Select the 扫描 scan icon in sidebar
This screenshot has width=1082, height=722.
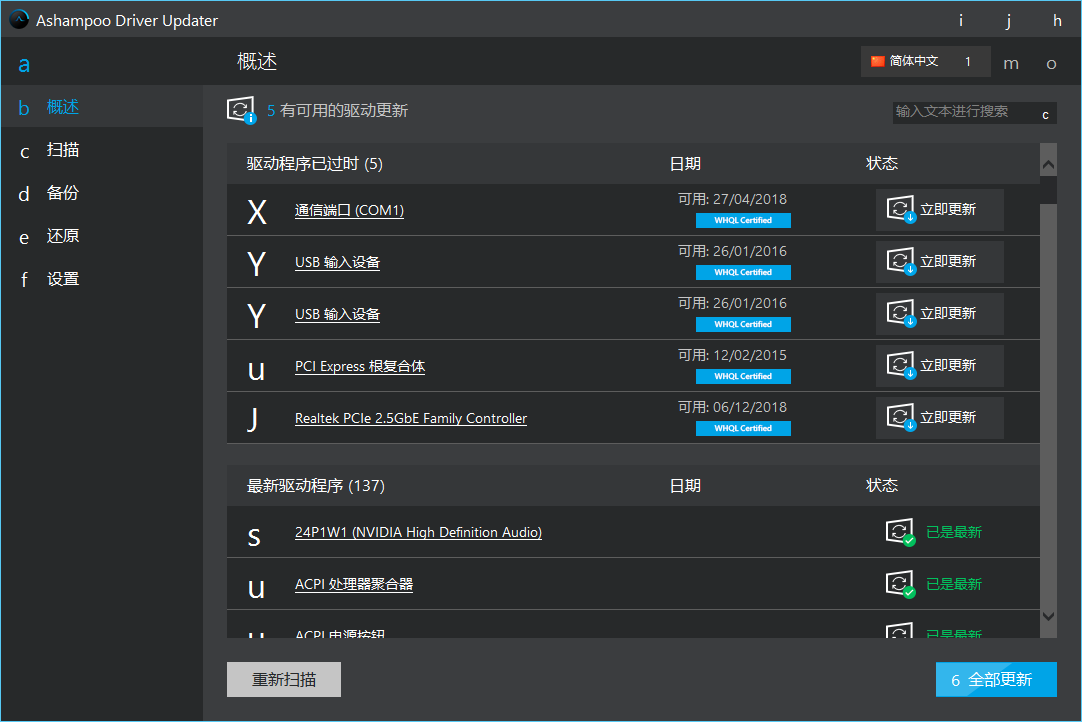click(x=23, y=150)
